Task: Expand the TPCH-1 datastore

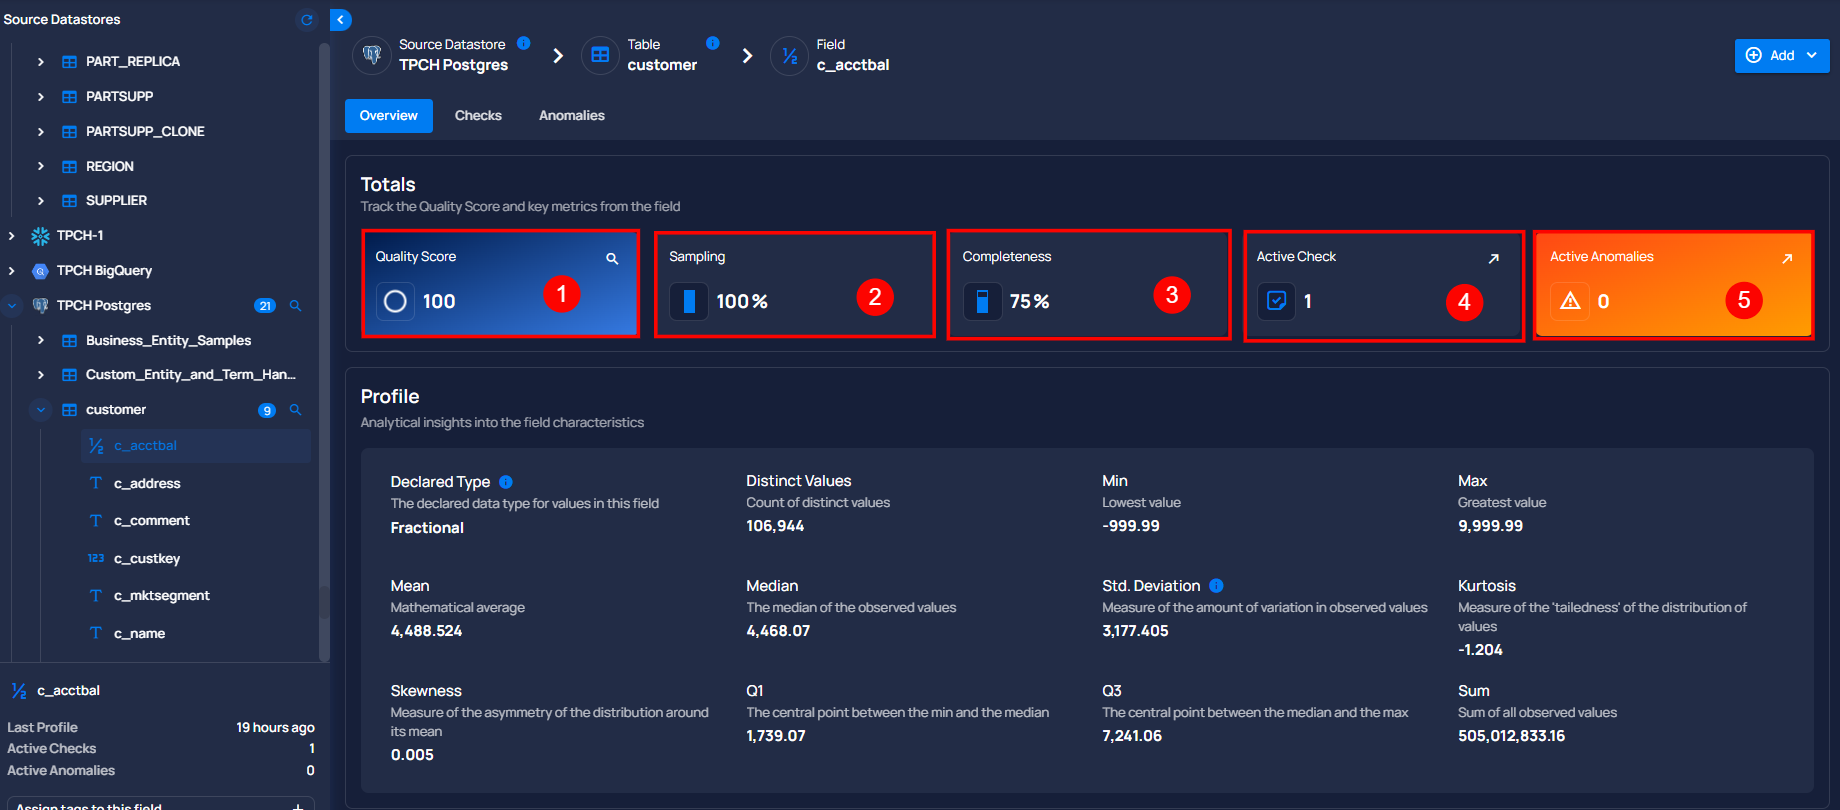Action: (x=11, y=236)
